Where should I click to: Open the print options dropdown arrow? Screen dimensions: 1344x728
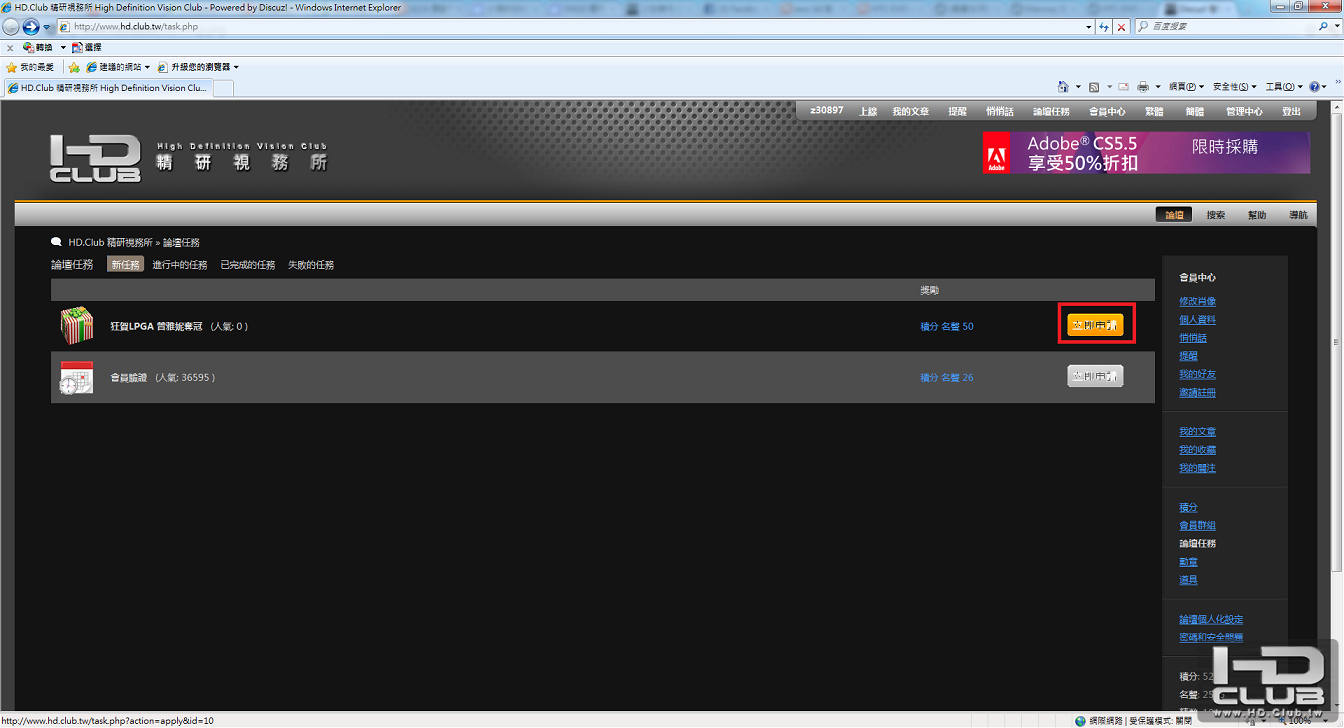point(1158,87)
